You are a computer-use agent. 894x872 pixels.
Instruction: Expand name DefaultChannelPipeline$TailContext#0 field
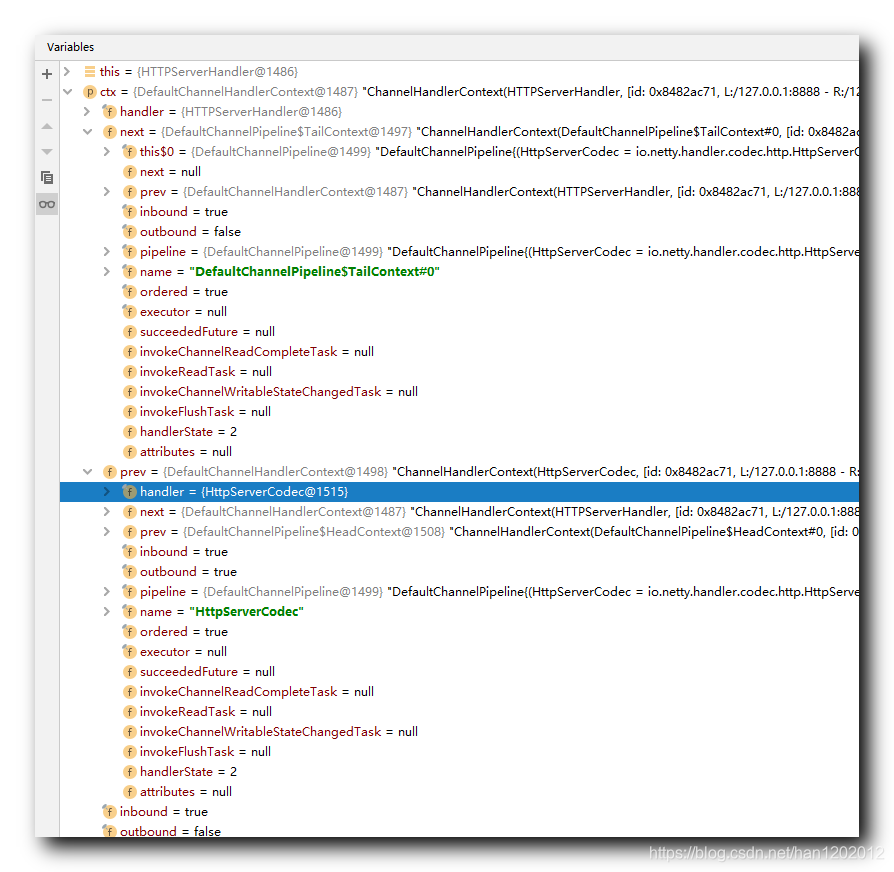107,271
